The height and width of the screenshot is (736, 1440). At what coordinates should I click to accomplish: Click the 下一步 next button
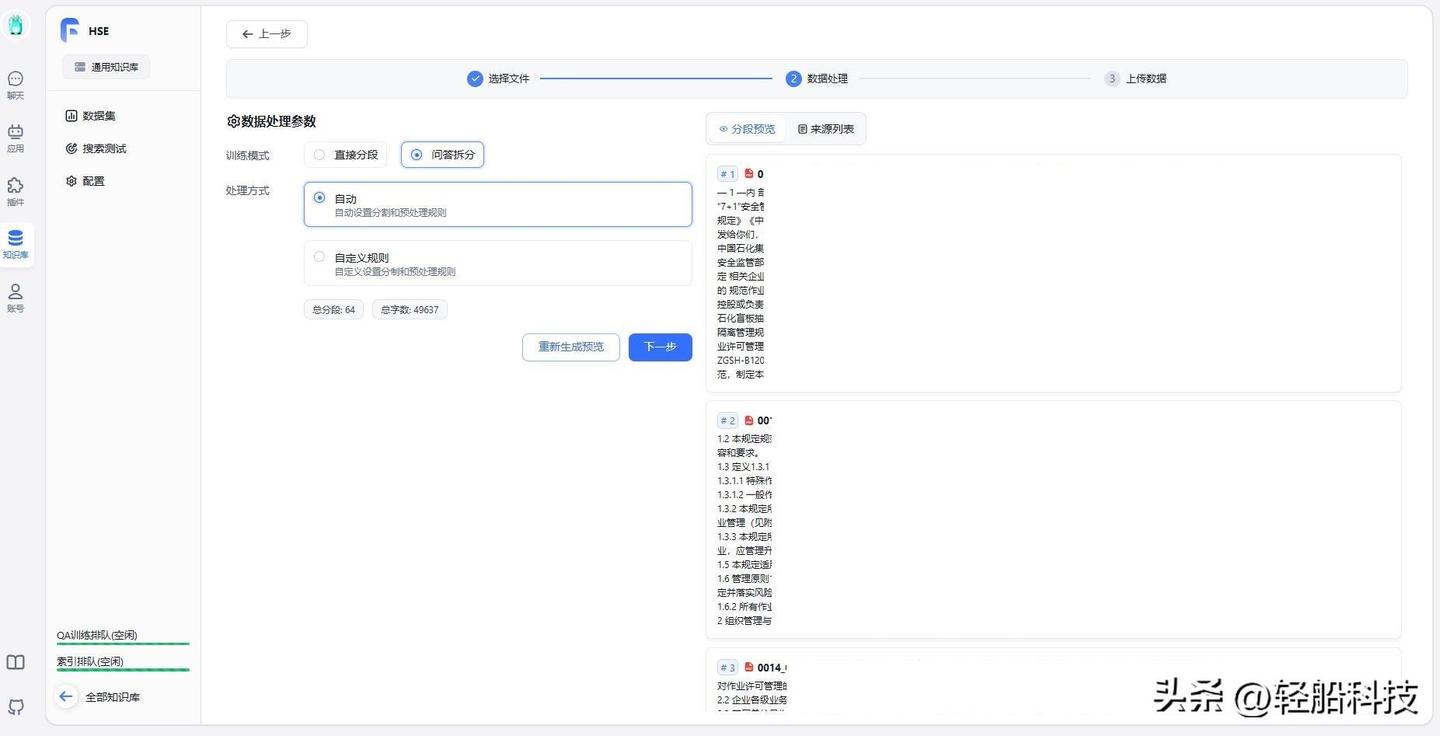(x=660, y=347)
